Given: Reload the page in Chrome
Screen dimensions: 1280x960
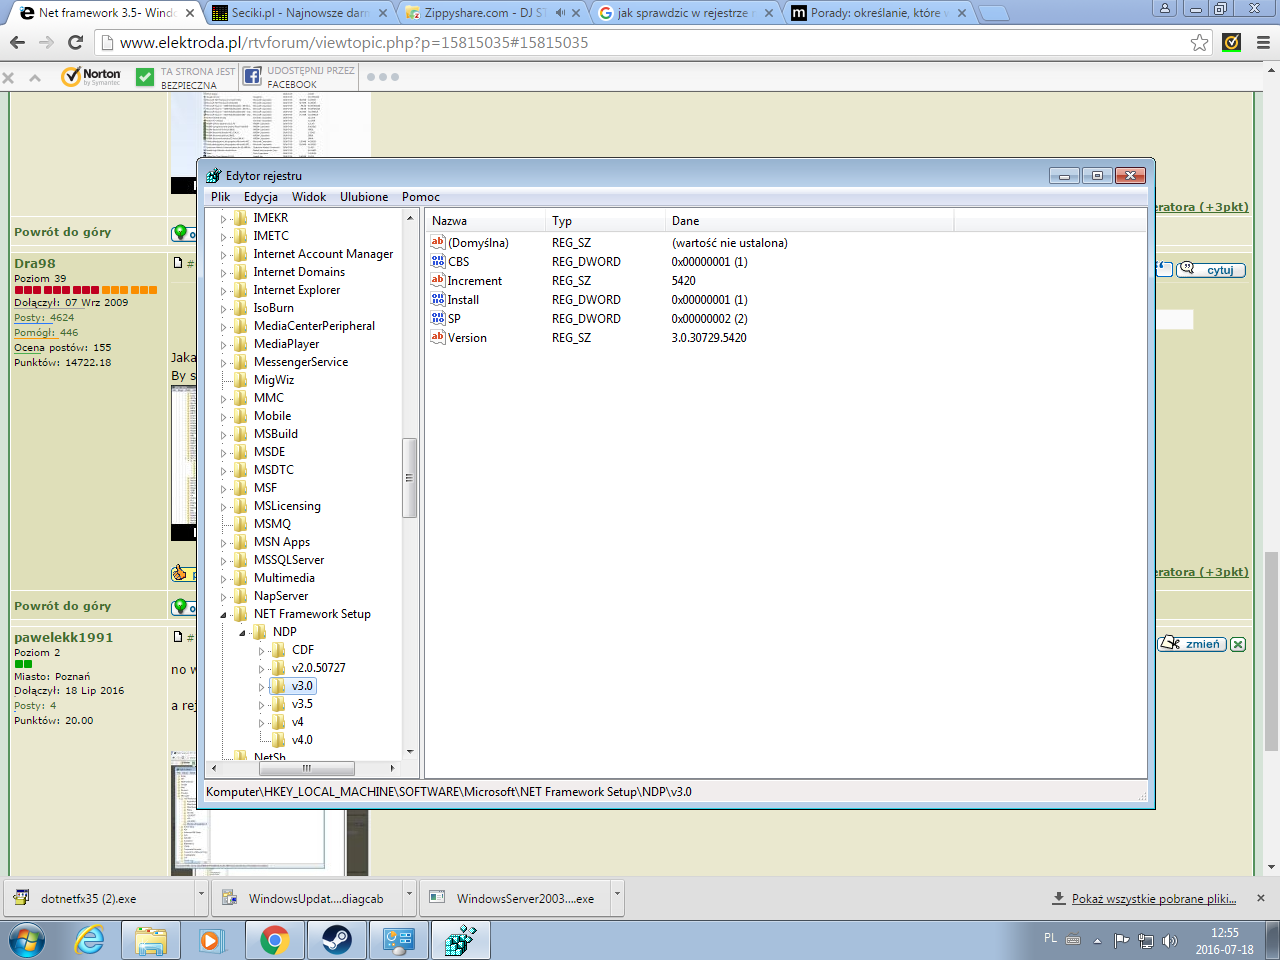Looking at the screenshot, I should click(x=75, y=42).
